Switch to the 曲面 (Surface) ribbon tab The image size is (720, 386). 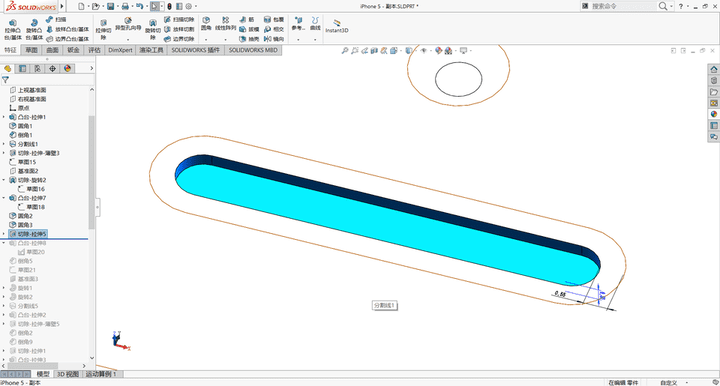pos(52,50)
